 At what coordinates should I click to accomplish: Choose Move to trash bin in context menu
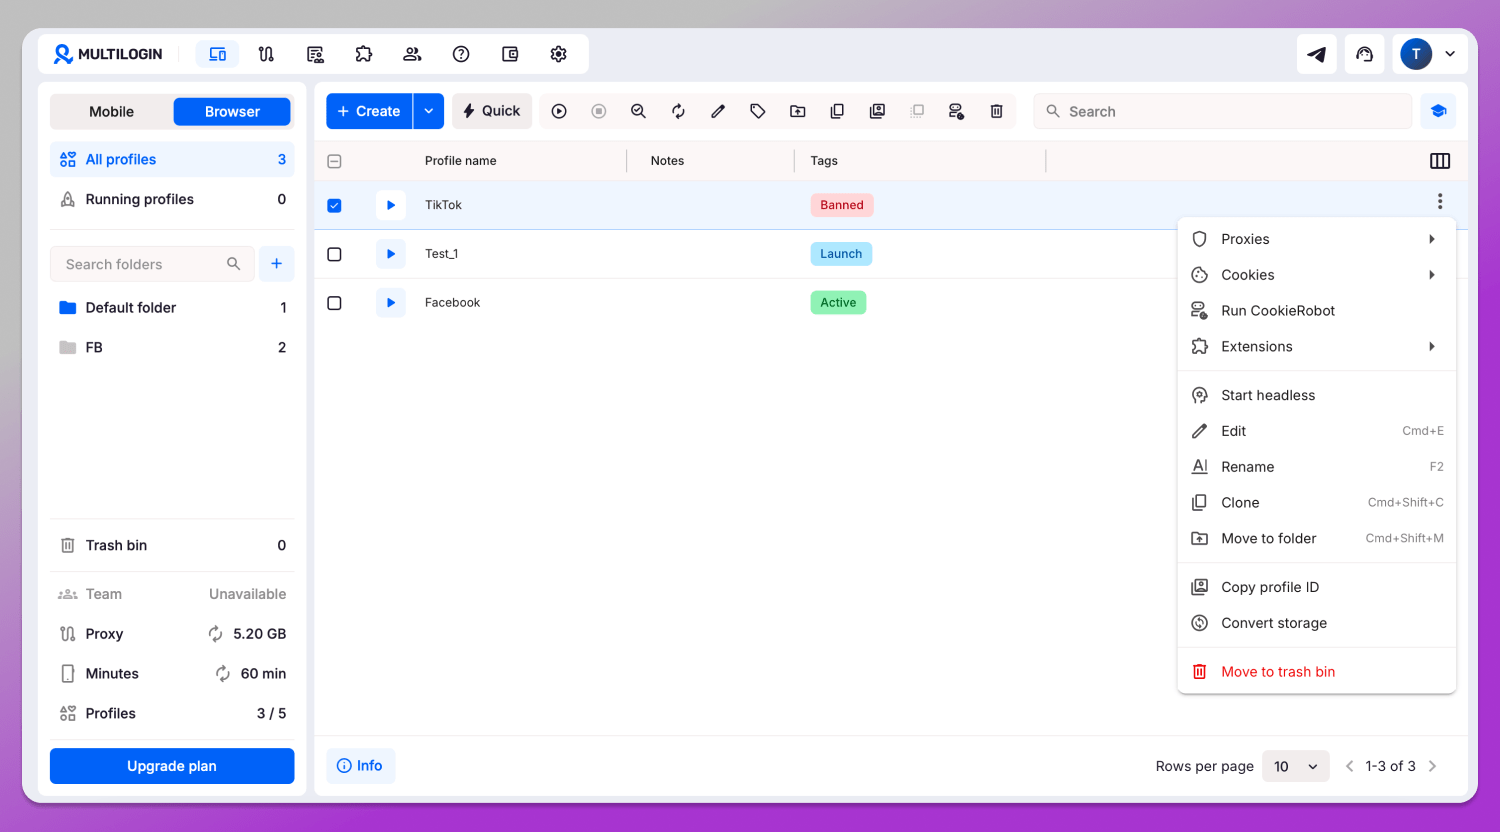click(x=1317, y=672)
